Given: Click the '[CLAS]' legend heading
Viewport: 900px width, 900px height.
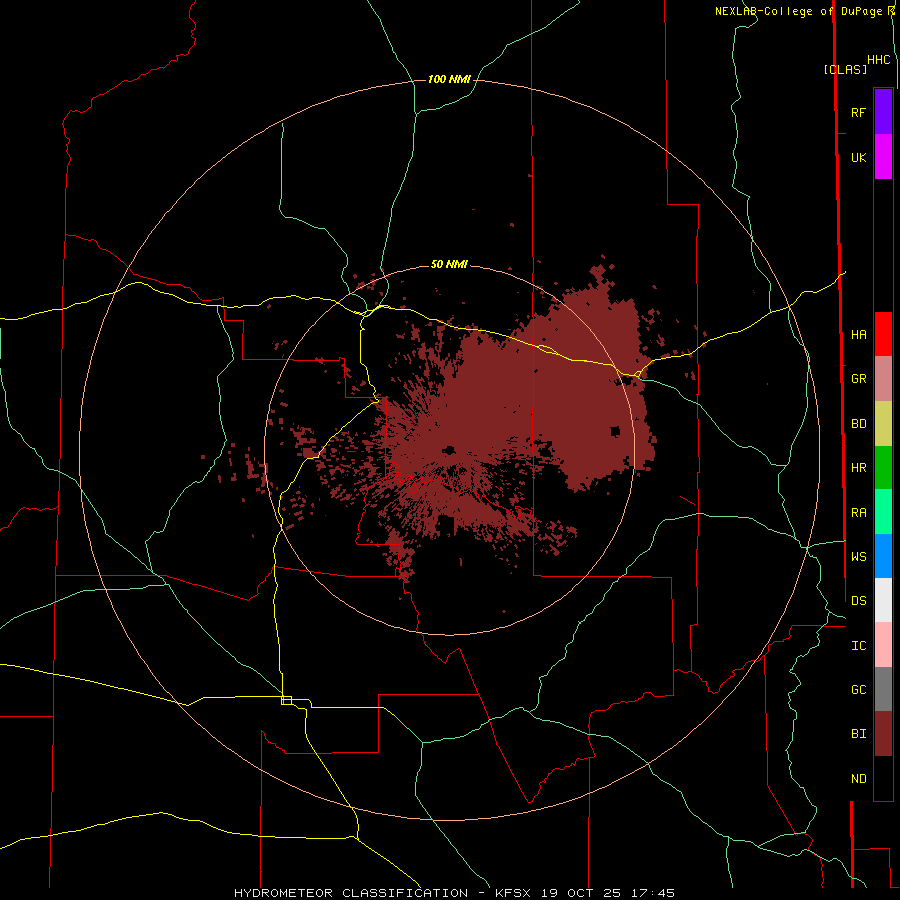Looking at the screenshot, I should 845,69.
